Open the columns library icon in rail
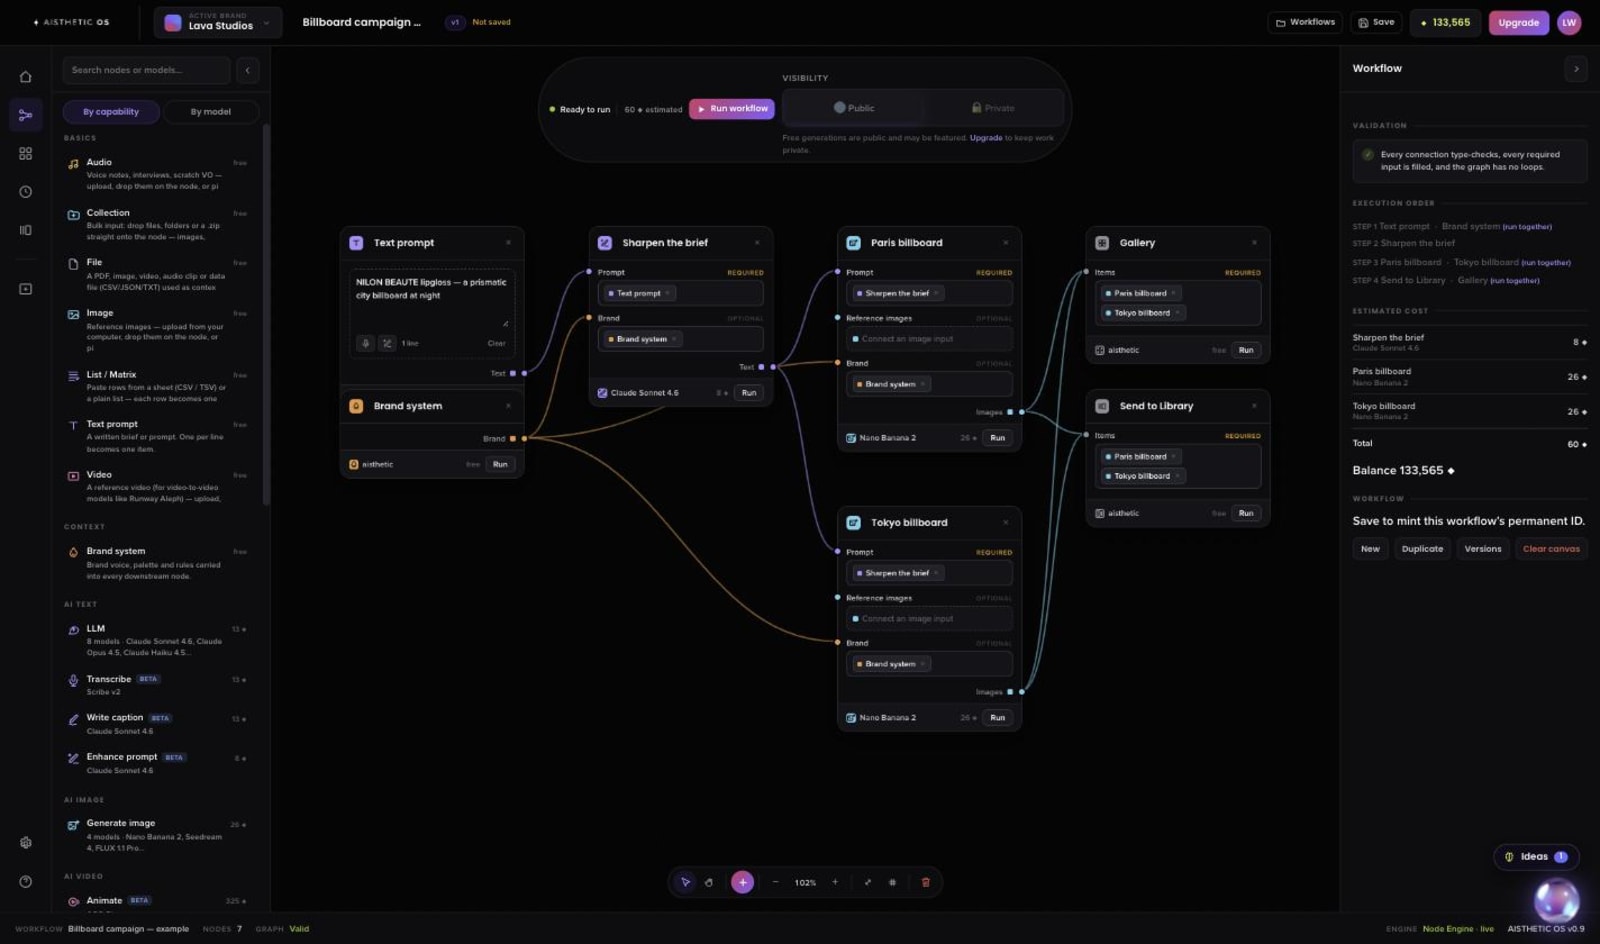This screenshot has width=1600, height=944. [x=25, y=230]
